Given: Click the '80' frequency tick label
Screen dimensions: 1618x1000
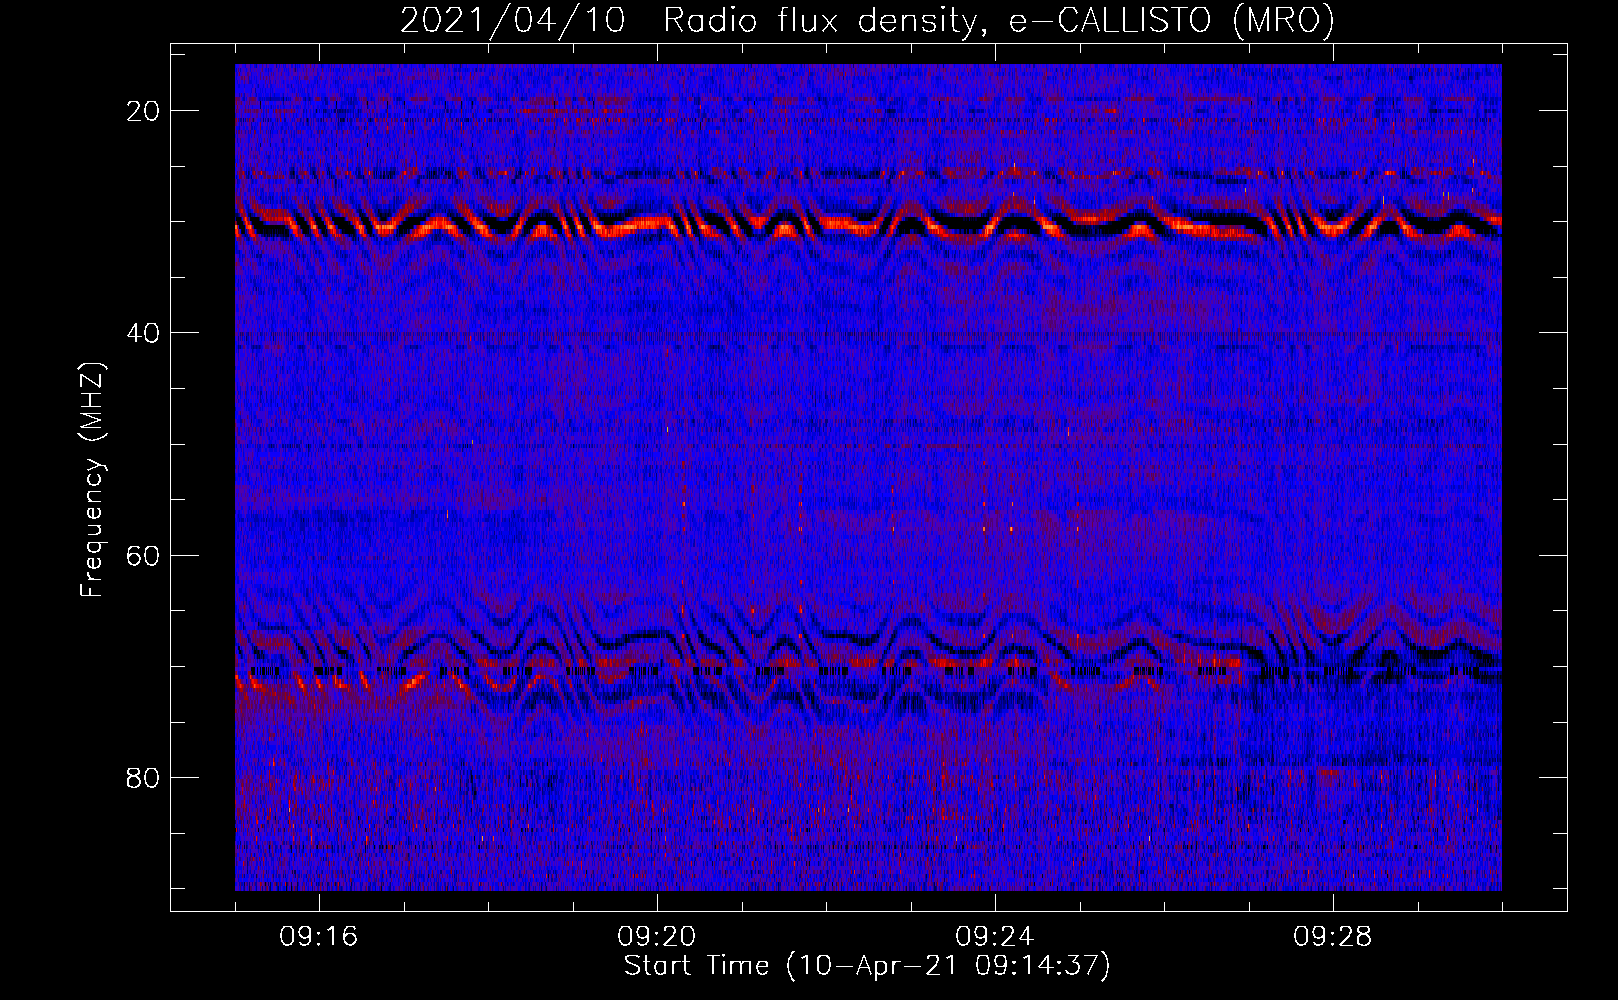Looking at the screenshot, I should tap(143, 778).
